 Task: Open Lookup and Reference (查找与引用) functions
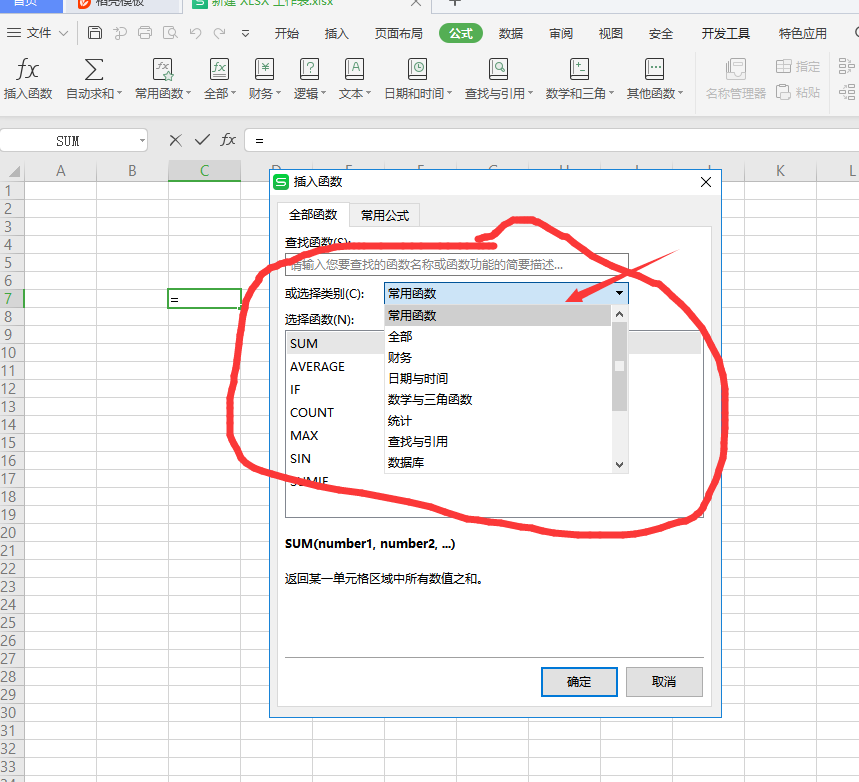click(x=498, y=70)
